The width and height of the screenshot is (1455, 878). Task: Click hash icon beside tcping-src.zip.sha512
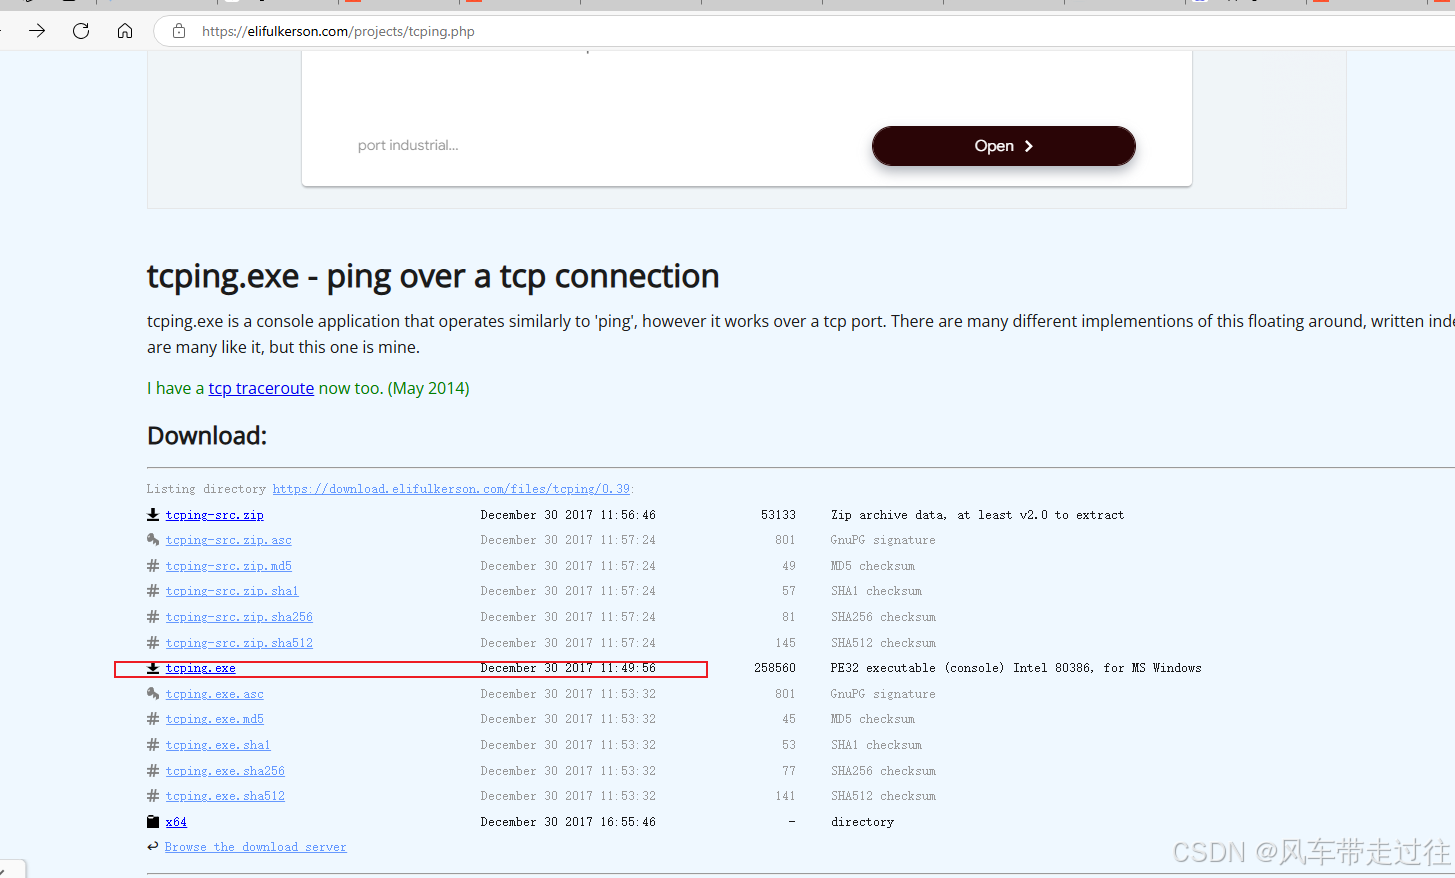tap(153, 643)
